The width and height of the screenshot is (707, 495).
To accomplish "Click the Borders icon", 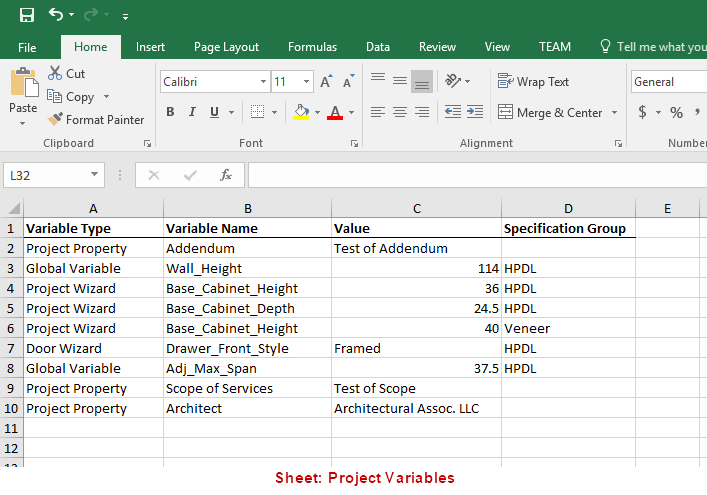I will 257,112.
